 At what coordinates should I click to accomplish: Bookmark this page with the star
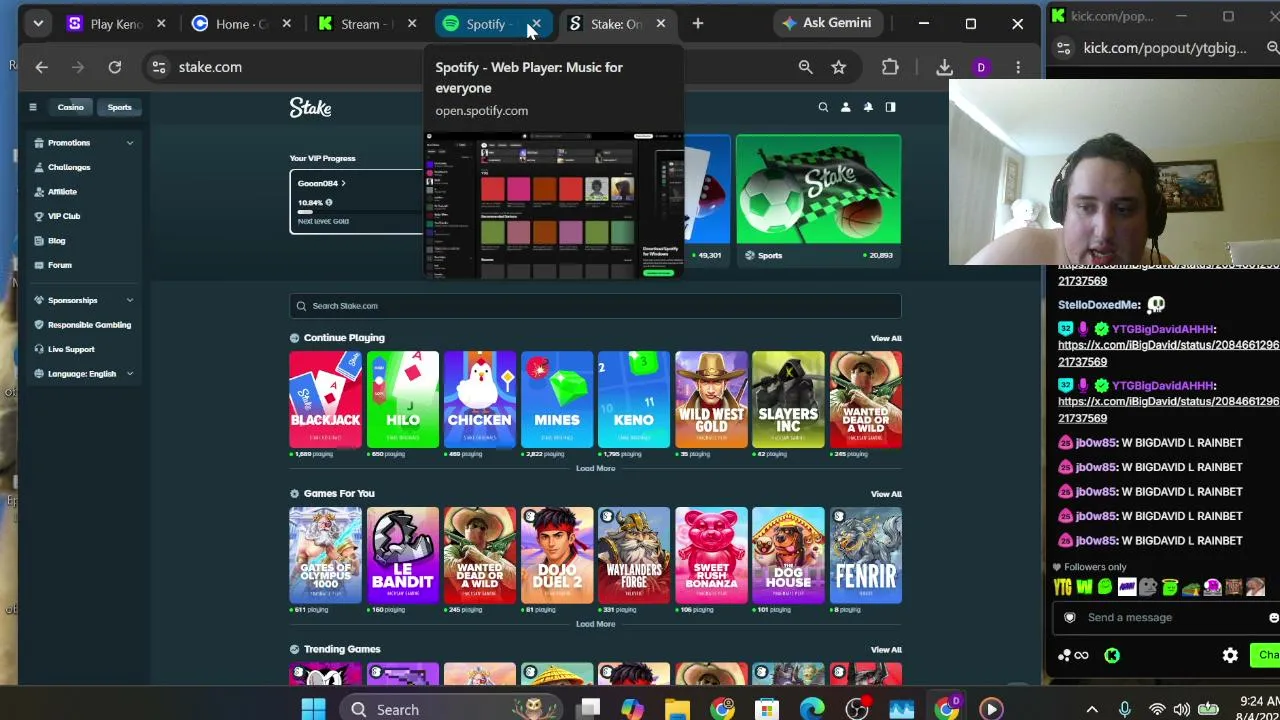click(838, 67)
